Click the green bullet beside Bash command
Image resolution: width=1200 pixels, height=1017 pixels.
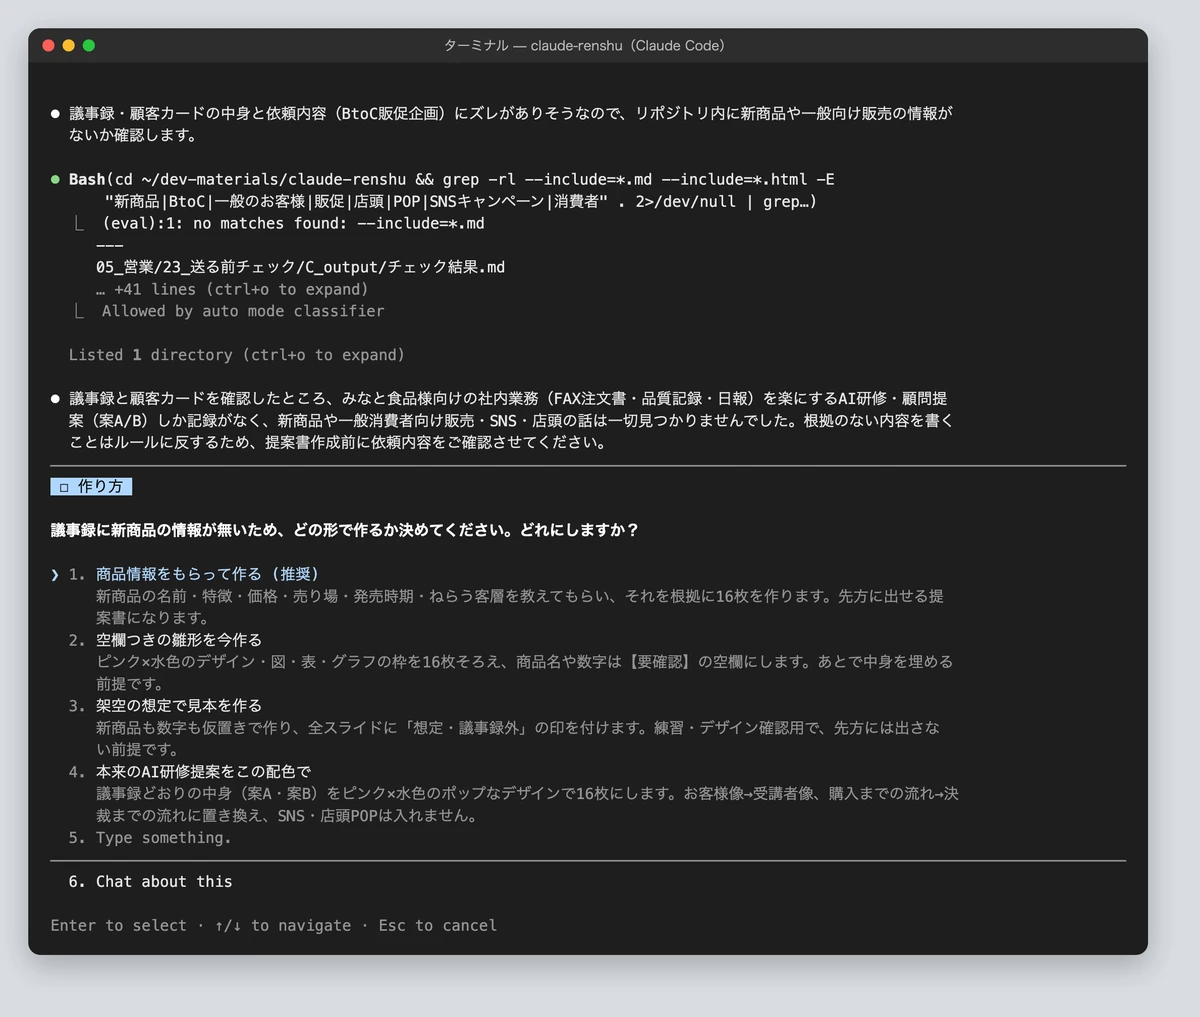[x=55, y=180]
